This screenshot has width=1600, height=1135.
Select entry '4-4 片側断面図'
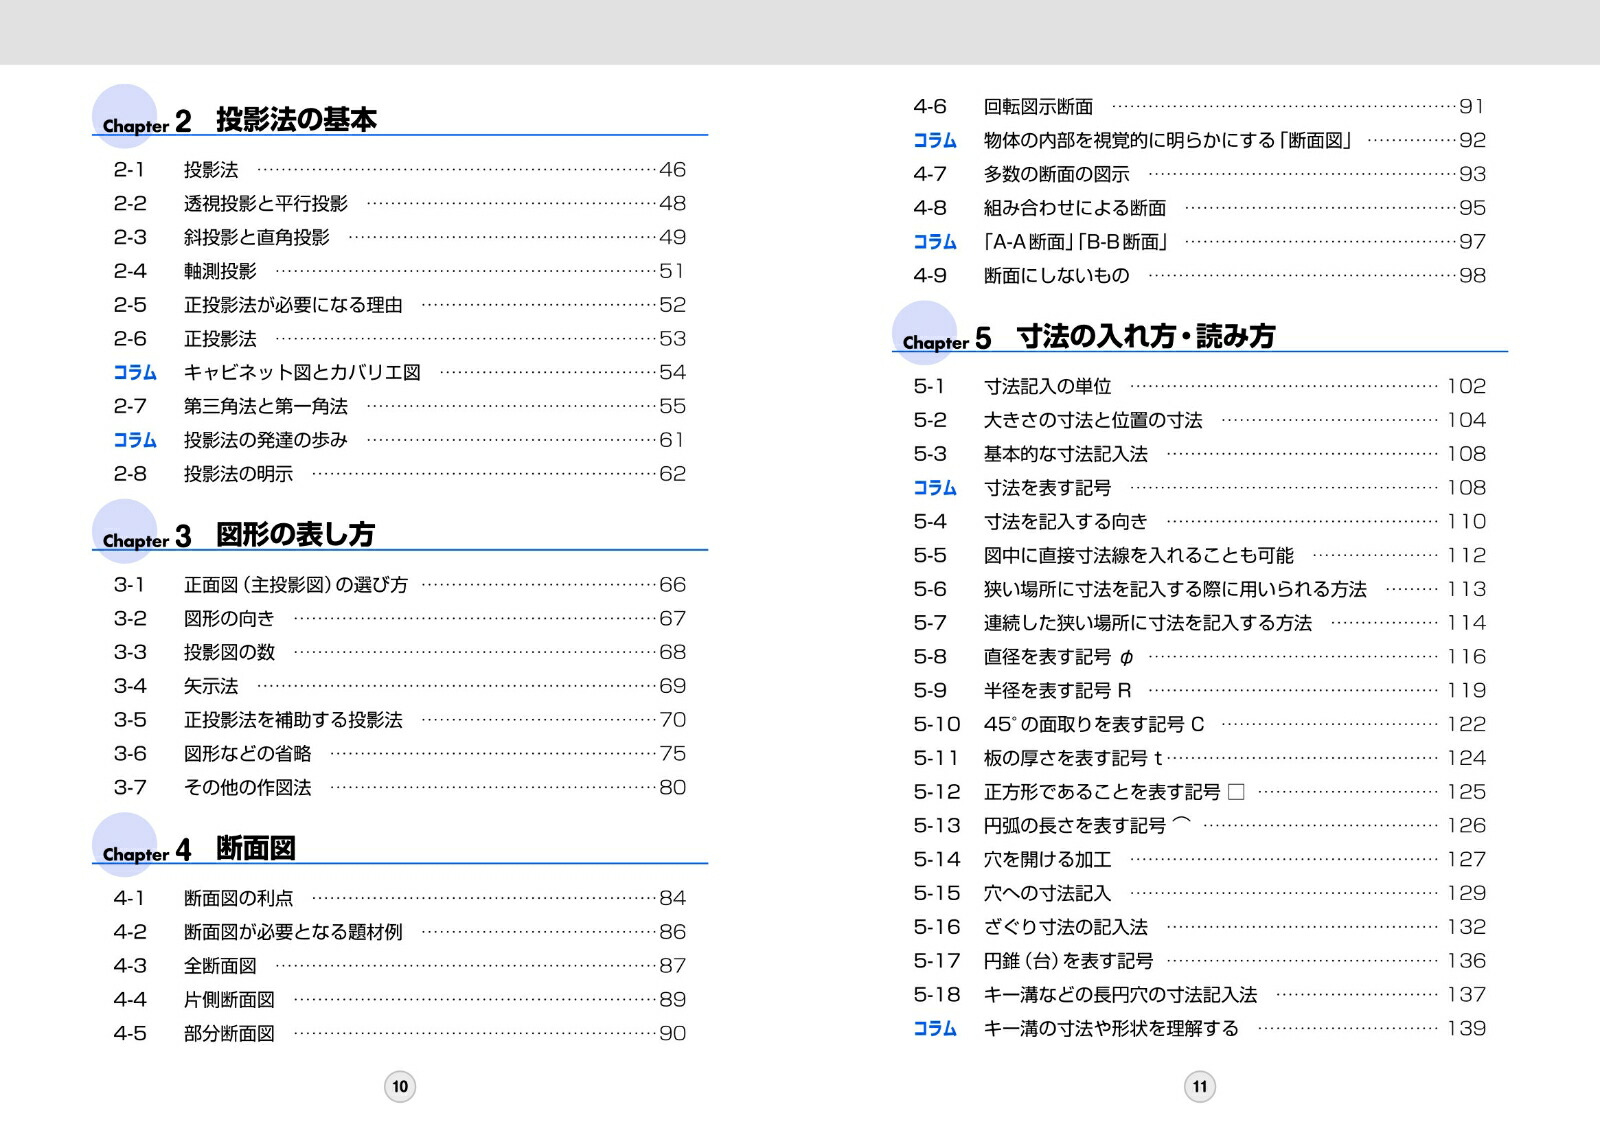point(400,1000)
